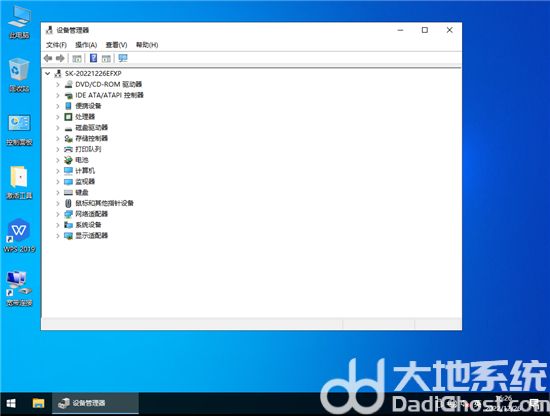This screenshot has height=416, width=550.
Task: Open File Explorer from the taskbar
Action: tap(38, 403)
